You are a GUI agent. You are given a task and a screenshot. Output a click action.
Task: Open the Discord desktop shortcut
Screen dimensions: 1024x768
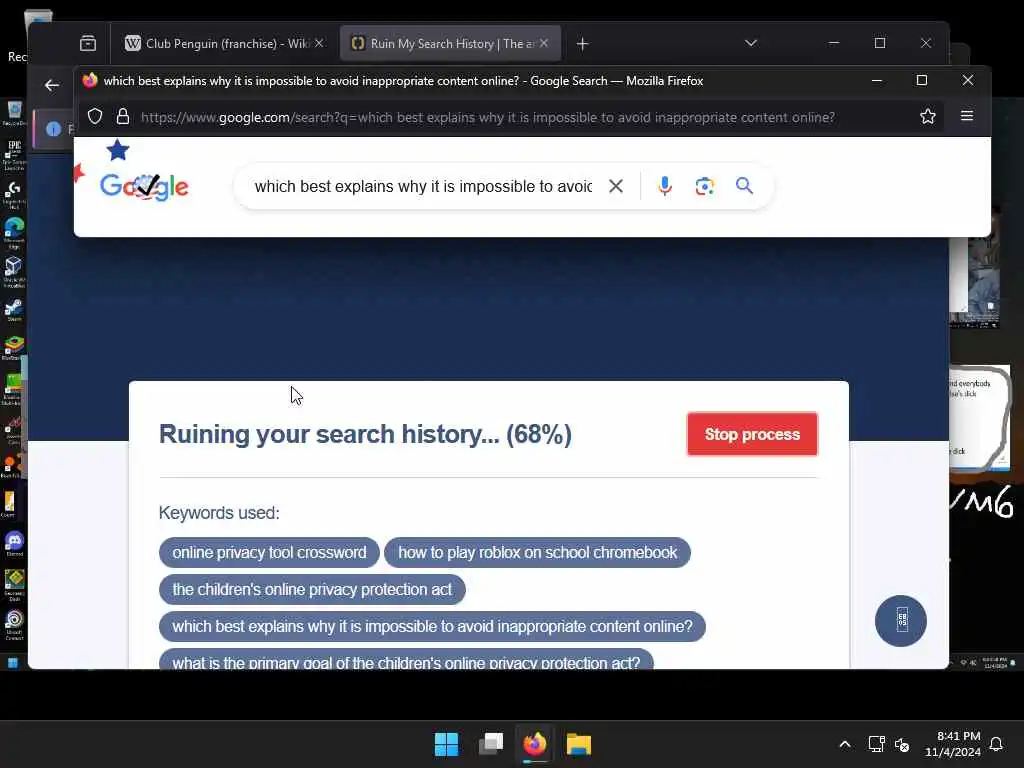pyautogui.click(x=14, y=543)
